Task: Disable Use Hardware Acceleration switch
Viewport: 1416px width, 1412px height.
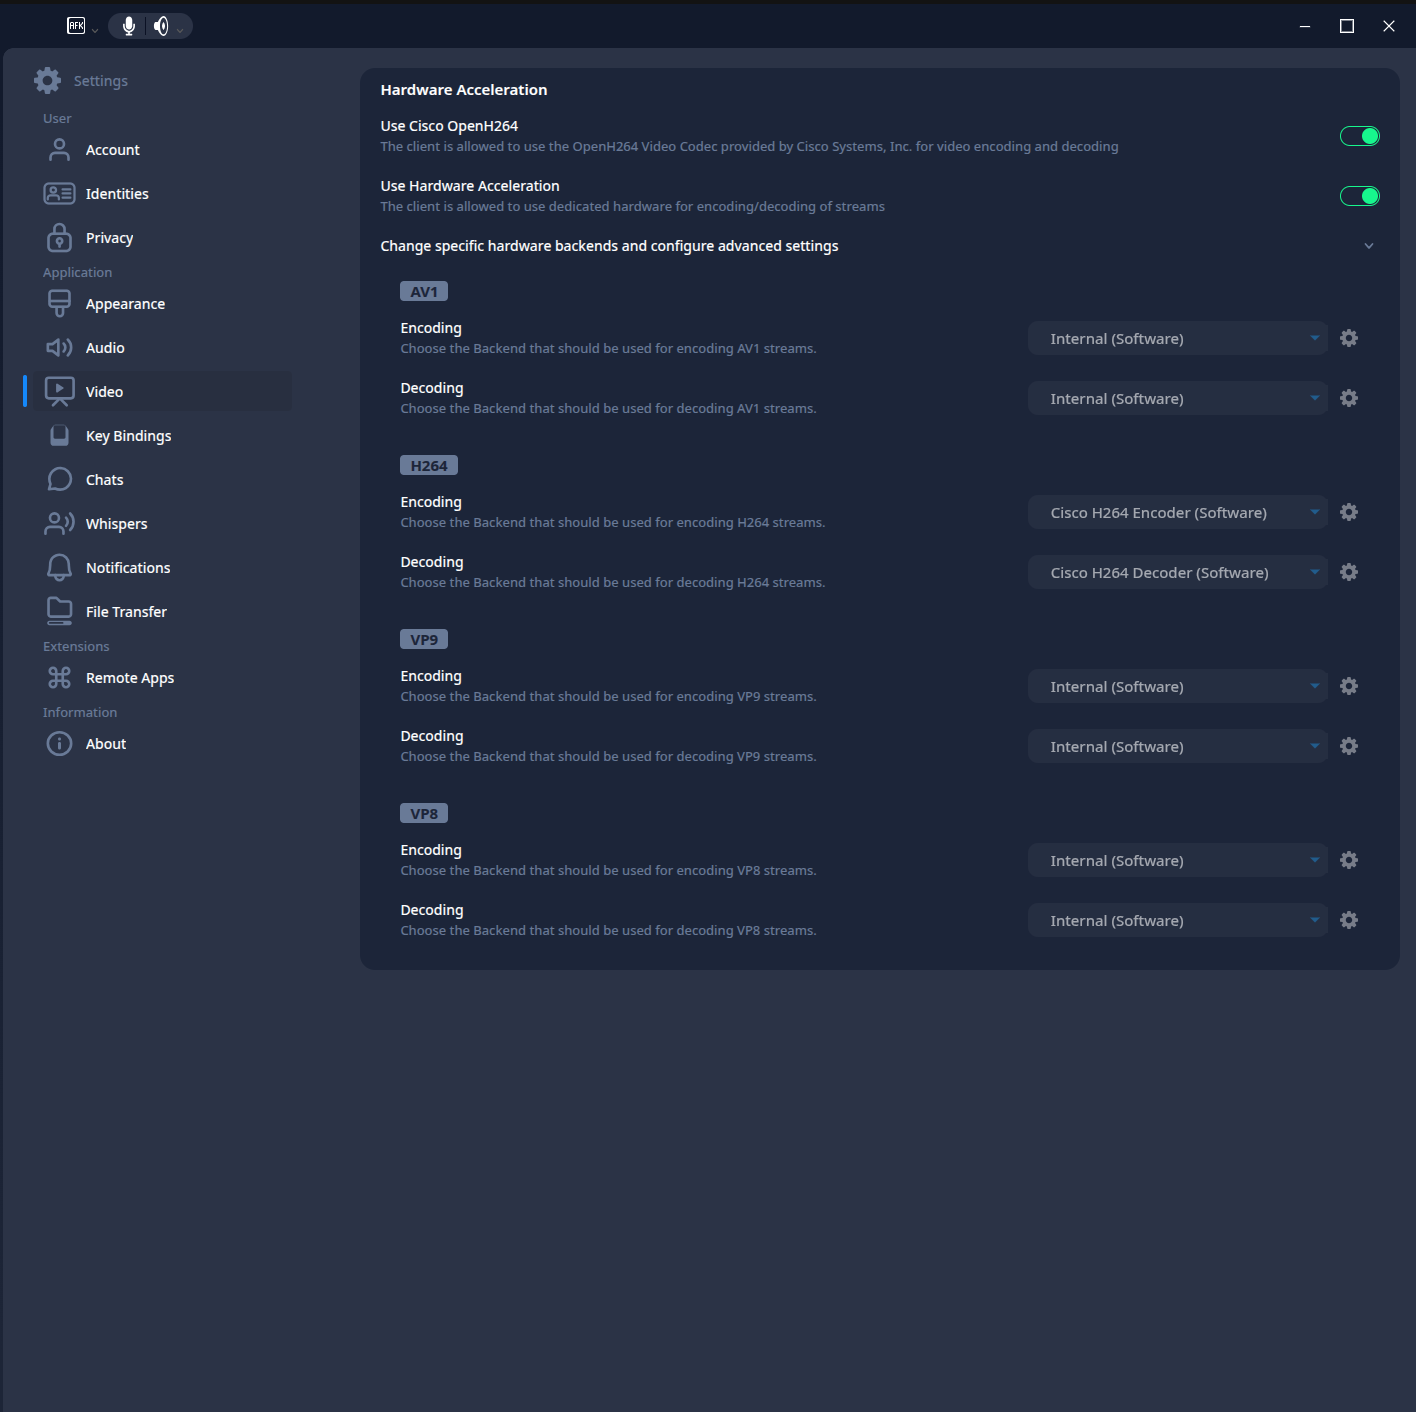Action: point(1359,196)
